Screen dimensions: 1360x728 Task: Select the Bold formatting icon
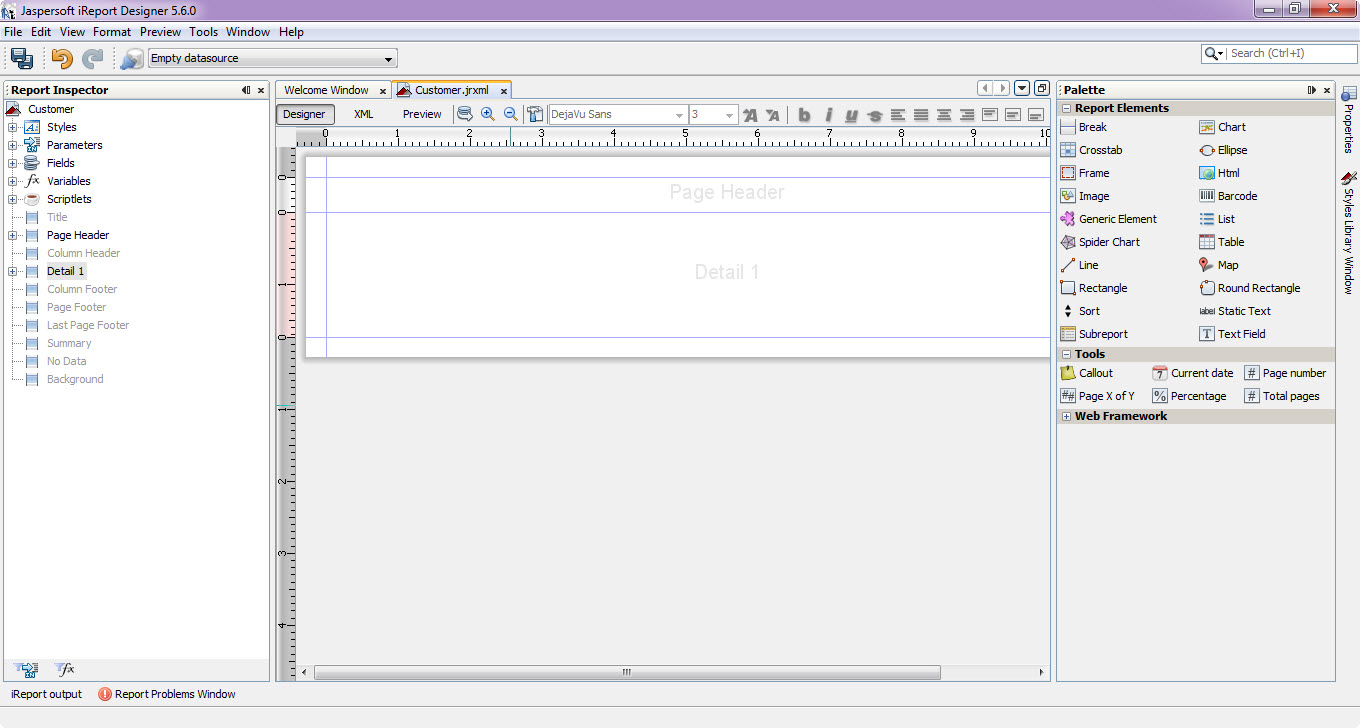point(804,114)
